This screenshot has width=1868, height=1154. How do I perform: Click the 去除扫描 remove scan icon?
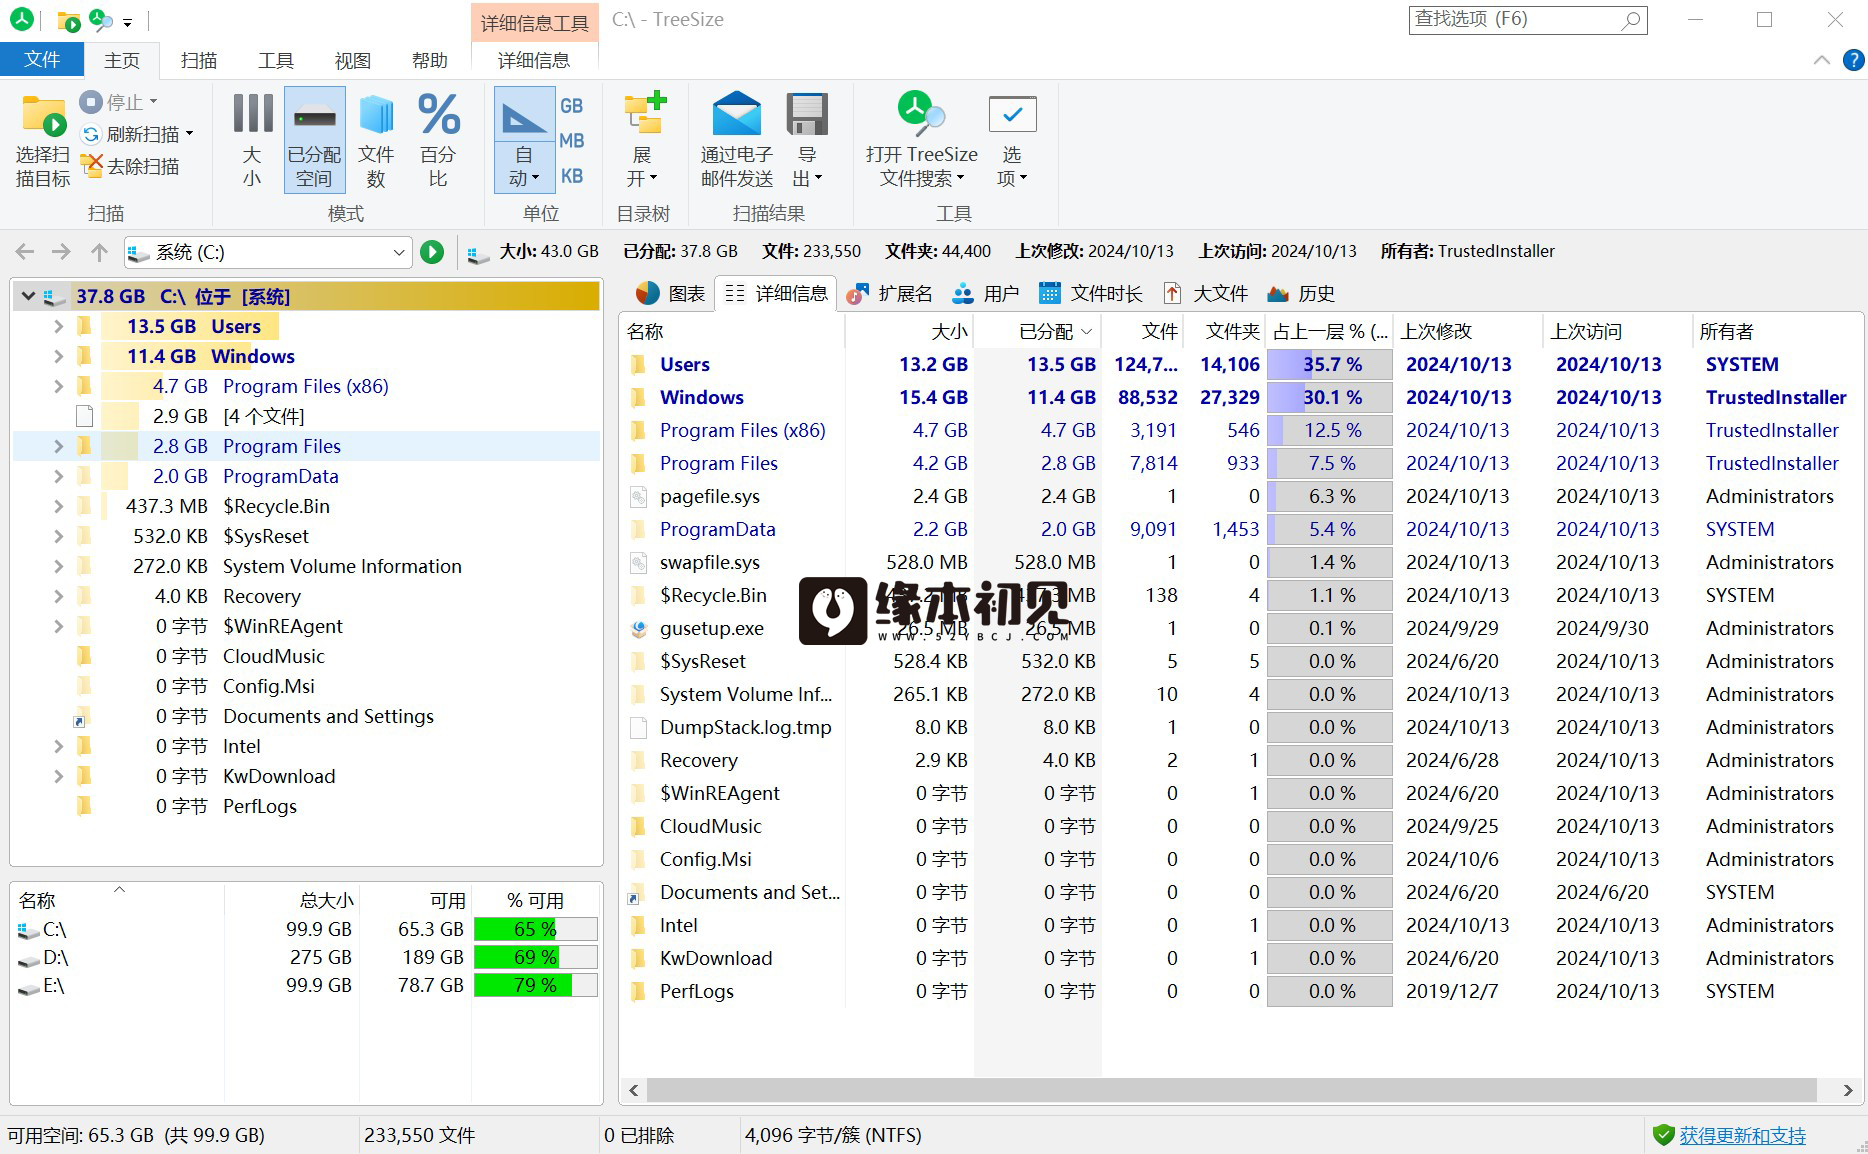pos(91,166)
